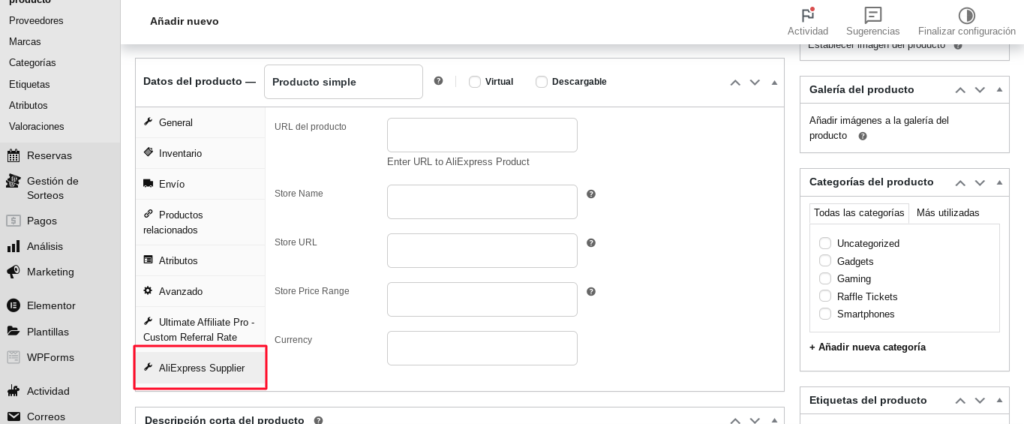The image size is (1024, 424).
Task: Focus the Store Price Range field
Action: click(x=482, y=299)
